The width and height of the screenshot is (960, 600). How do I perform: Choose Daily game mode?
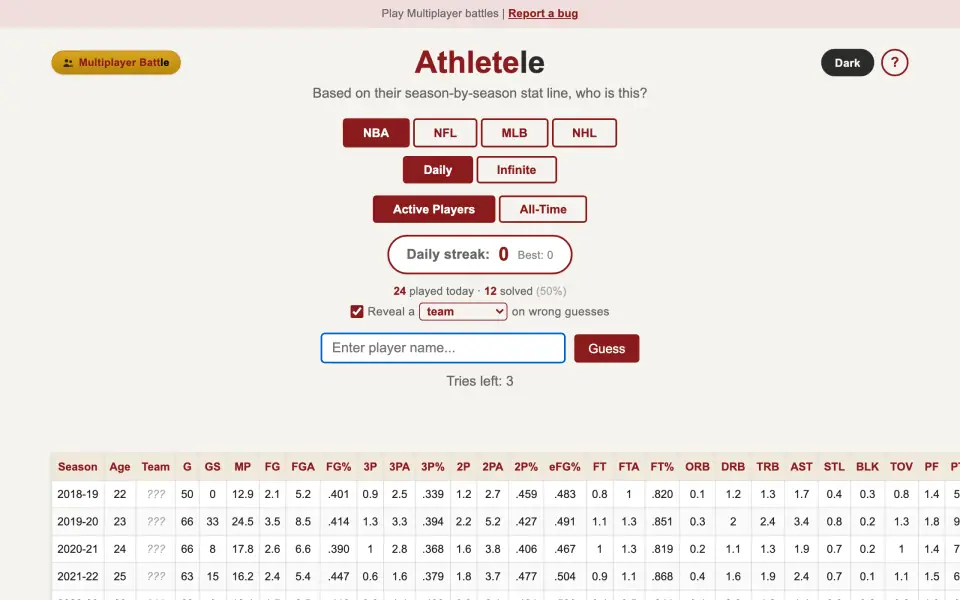pyautogui.click(x=438, y=170)
